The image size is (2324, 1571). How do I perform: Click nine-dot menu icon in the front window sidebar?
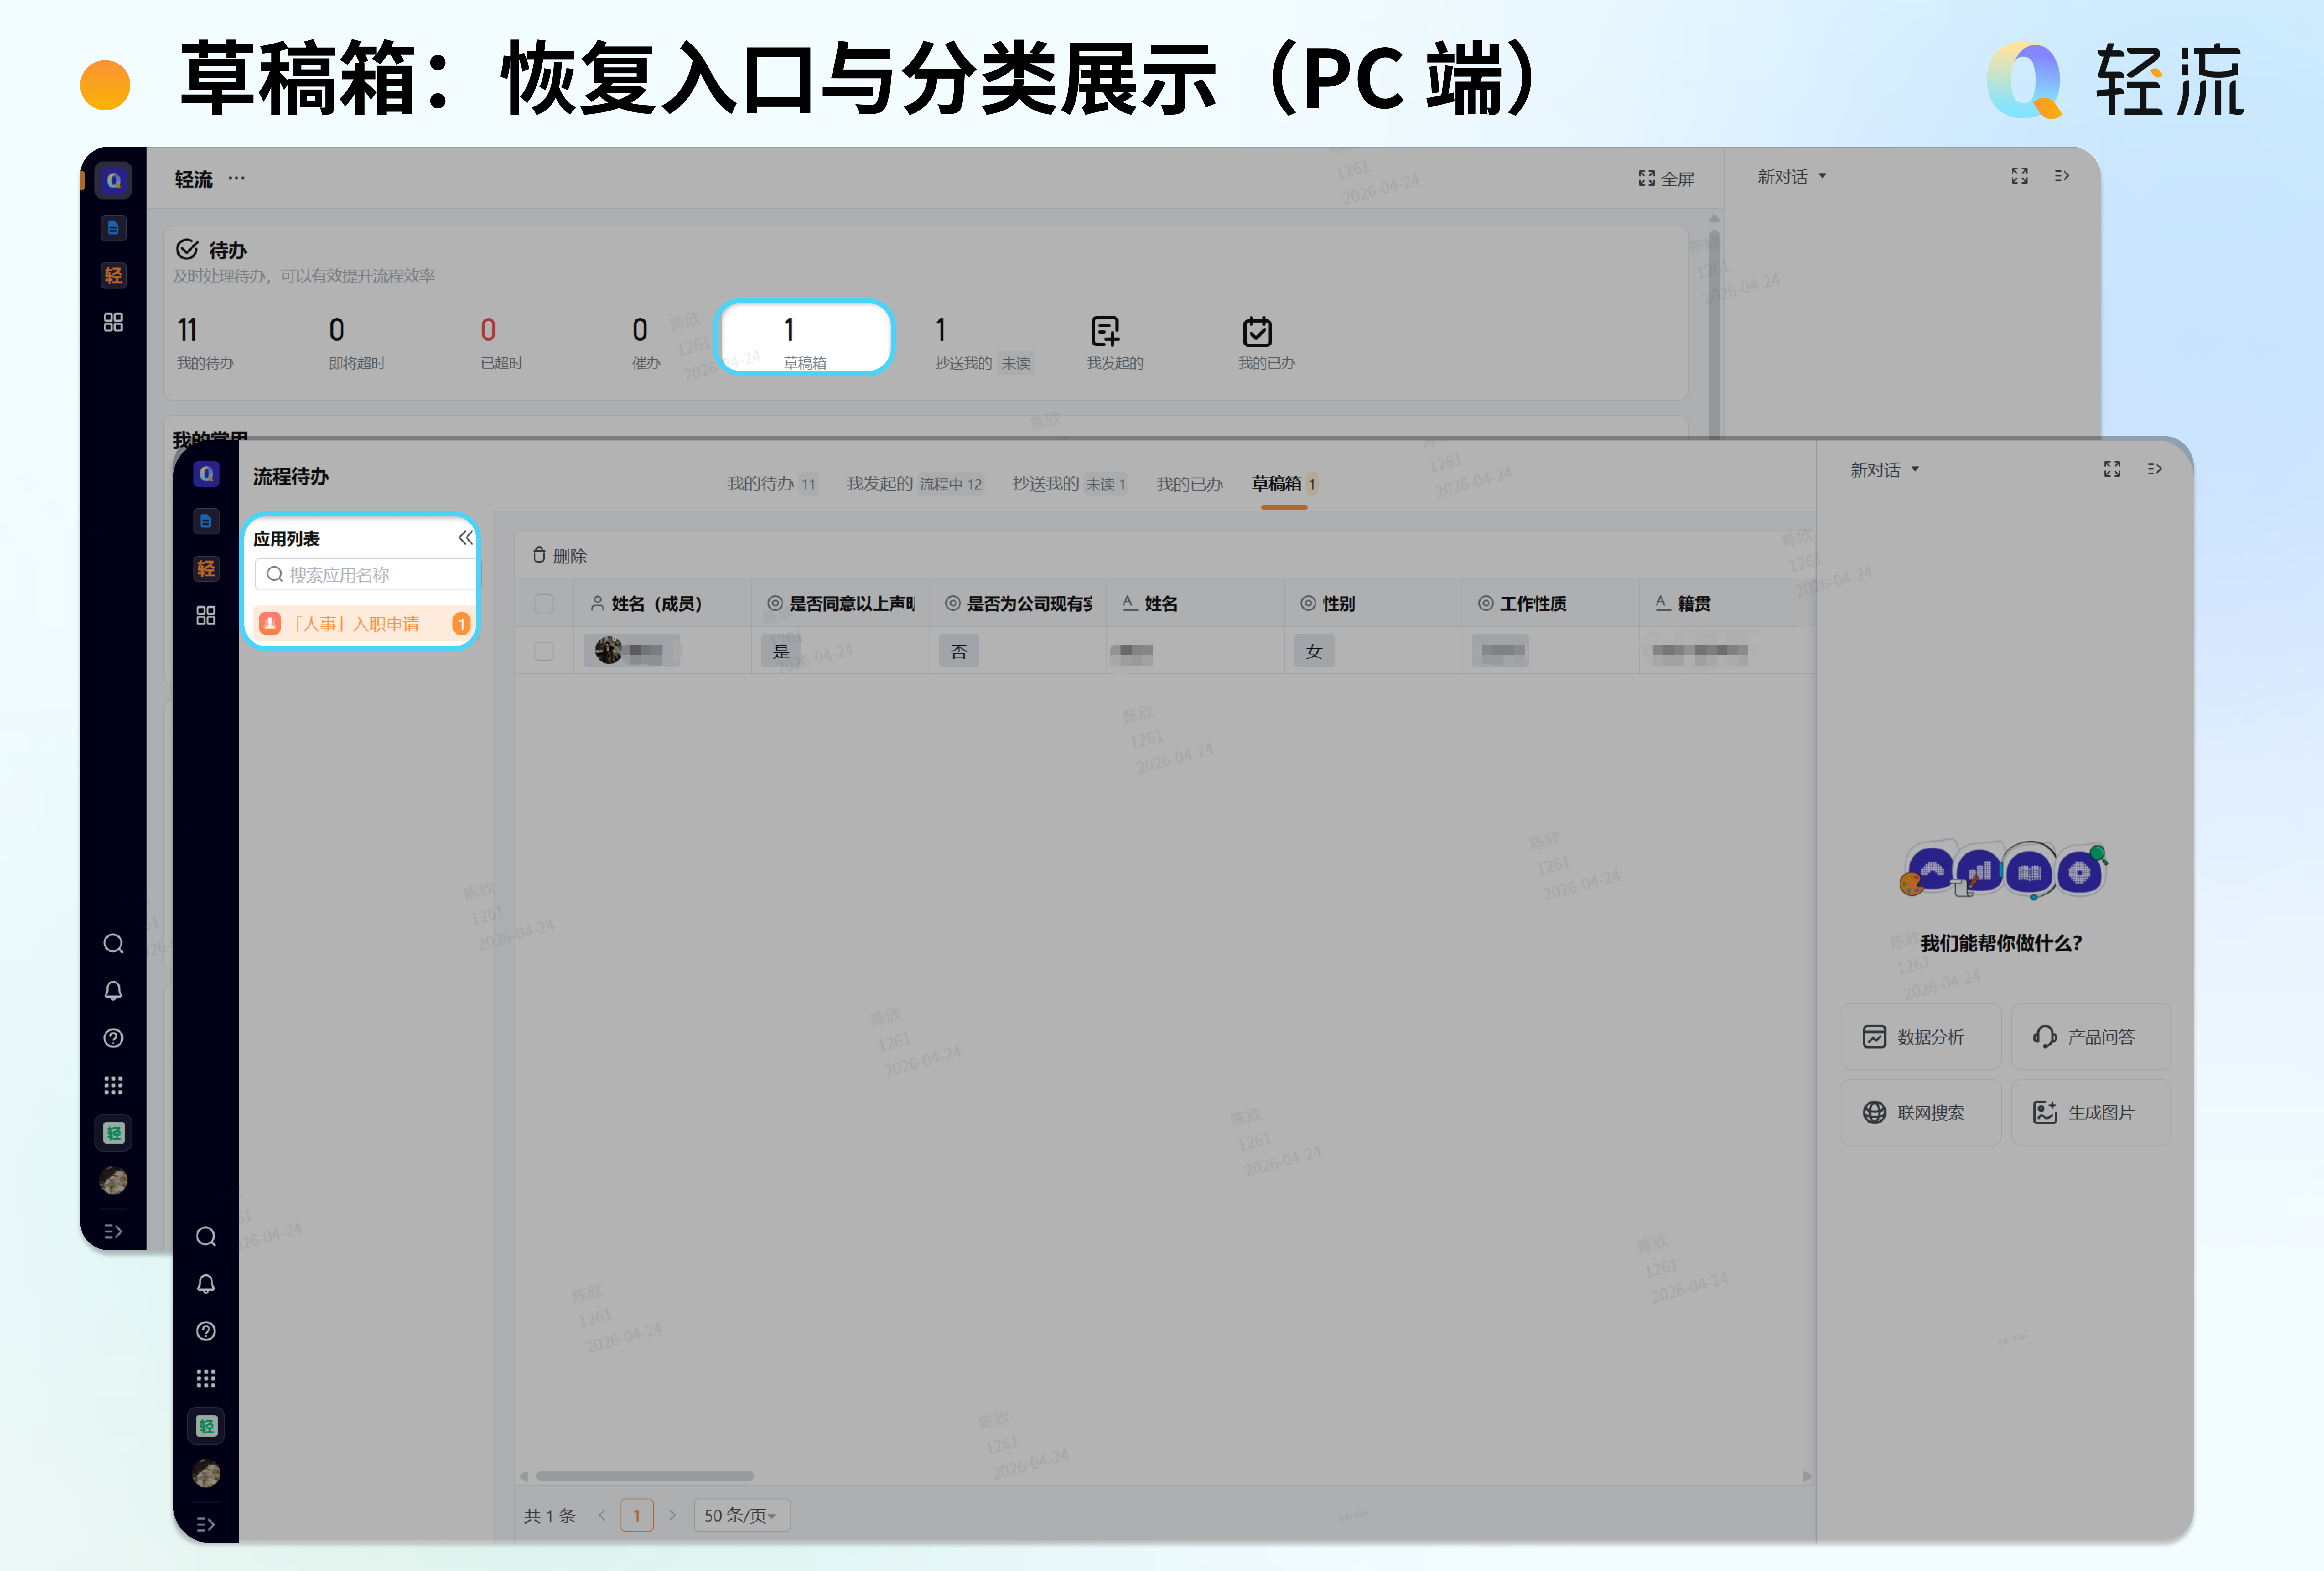click(206, 1378)
